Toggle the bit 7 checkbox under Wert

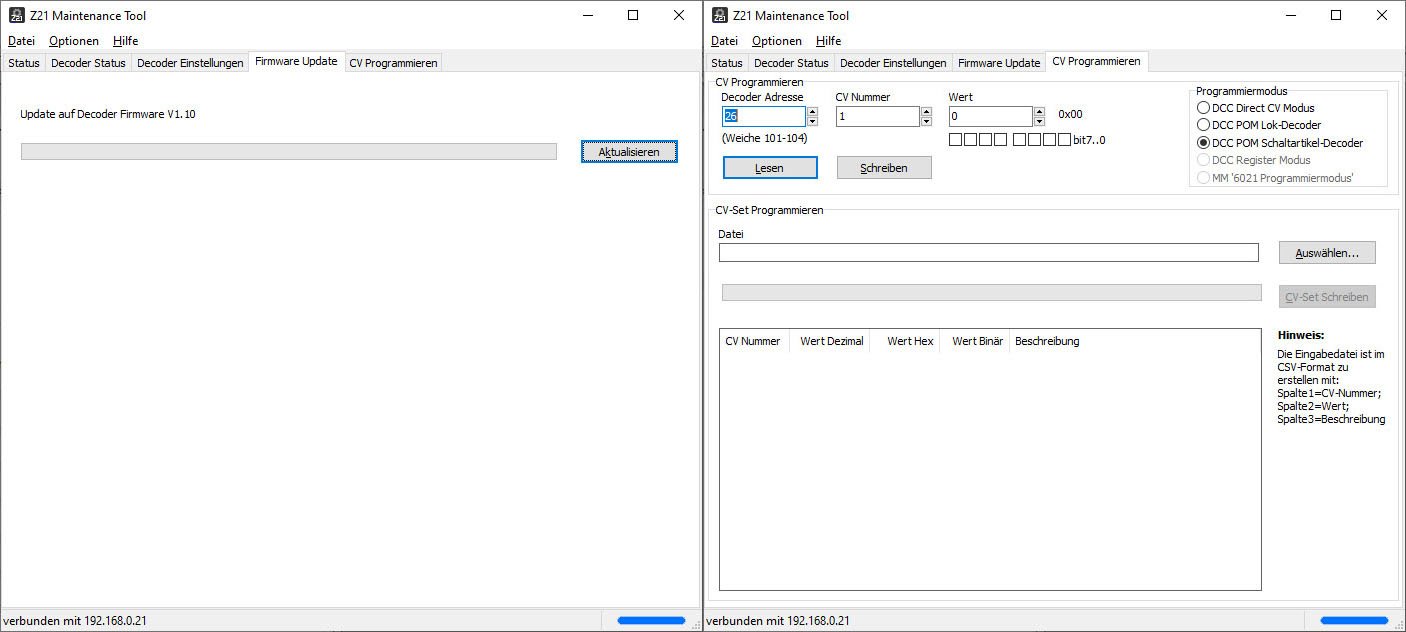click(955, 140)
